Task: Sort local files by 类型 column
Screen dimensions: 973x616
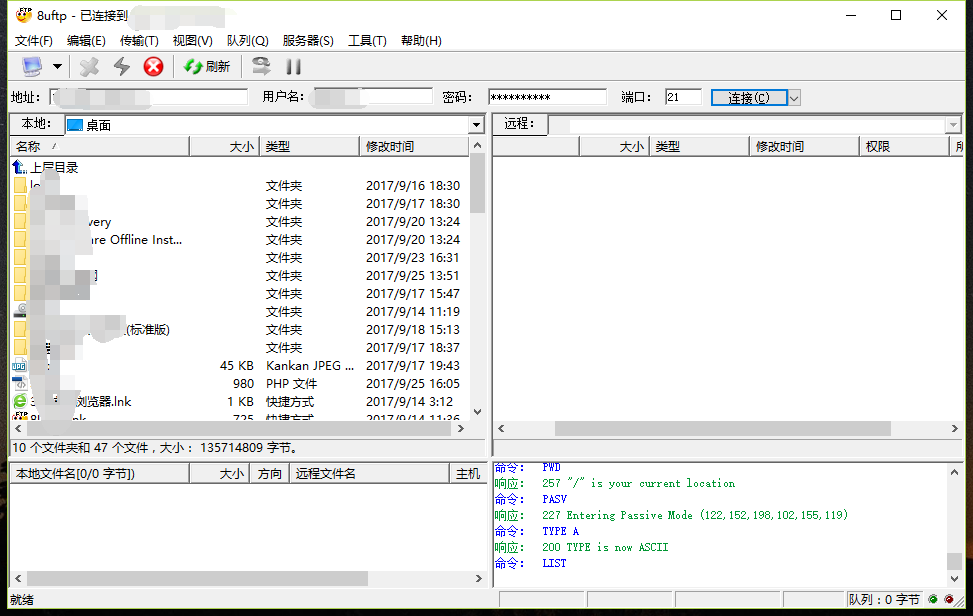Action: pos(309,146)
